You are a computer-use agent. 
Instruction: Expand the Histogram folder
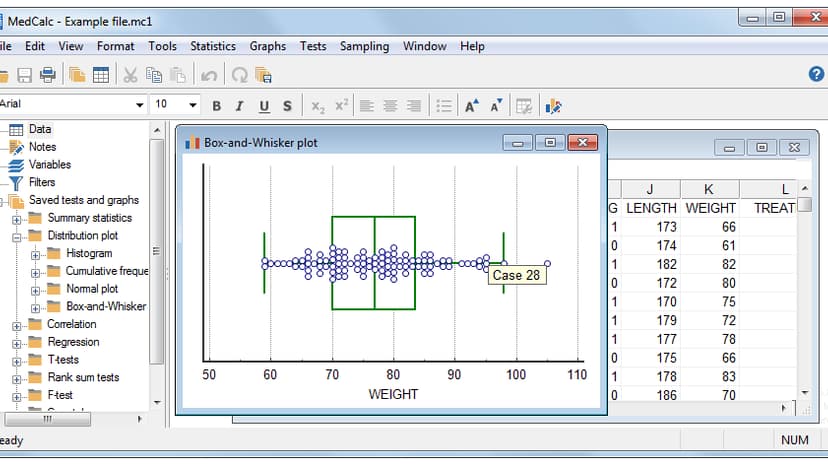(x=35, y=255)
